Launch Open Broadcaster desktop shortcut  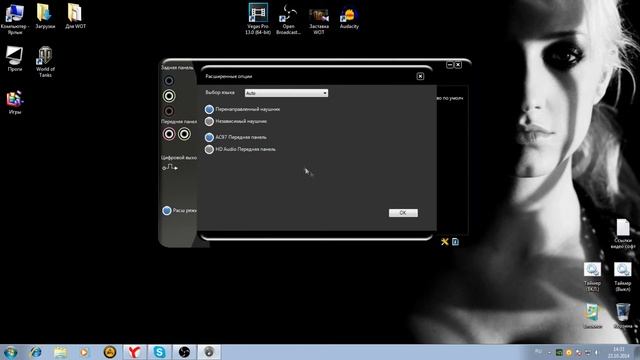(x=288, y=19)
